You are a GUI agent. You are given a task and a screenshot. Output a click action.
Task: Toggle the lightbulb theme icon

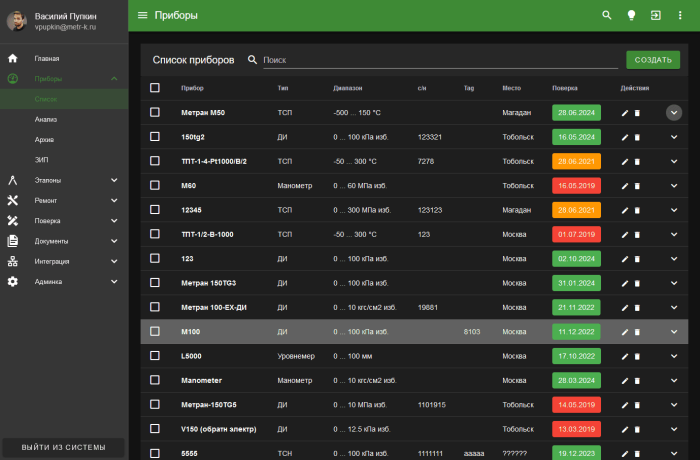click(631, 15)
